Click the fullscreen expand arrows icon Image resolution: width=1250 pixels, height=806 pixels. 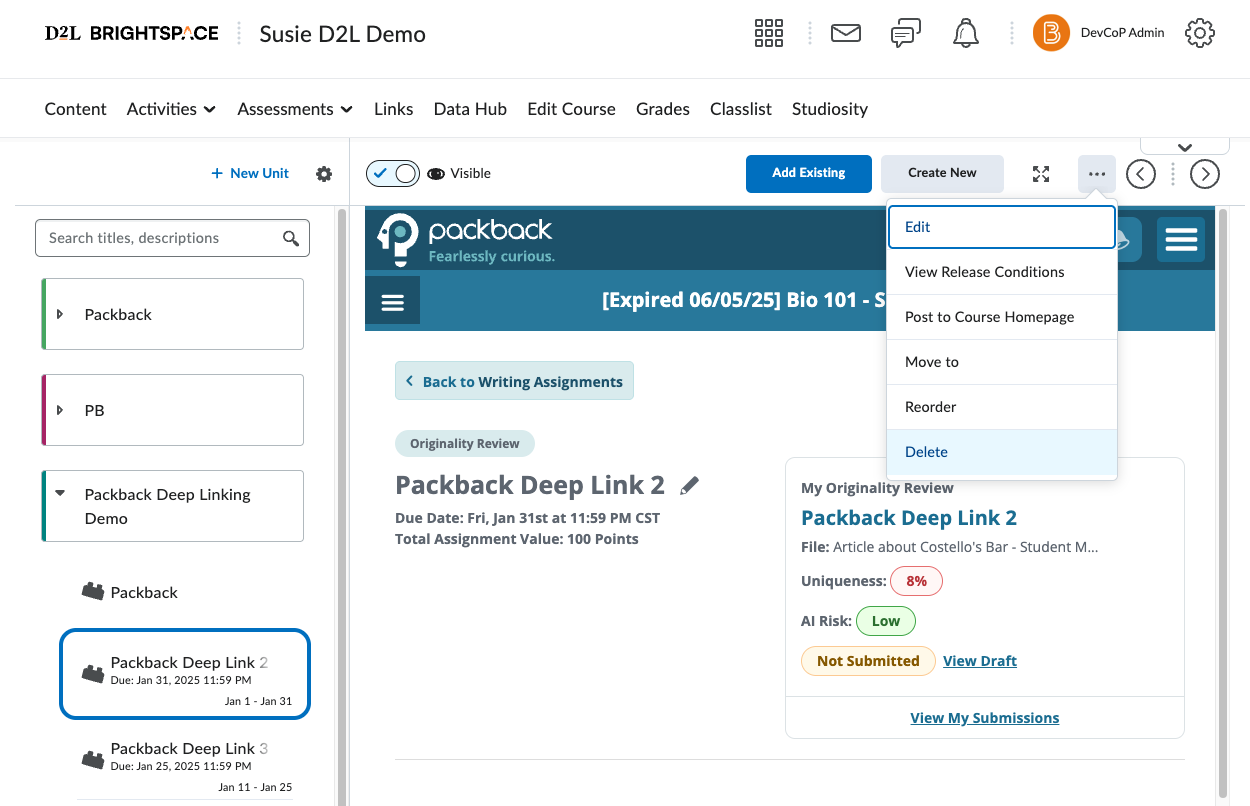click(x=1041, y=174)
